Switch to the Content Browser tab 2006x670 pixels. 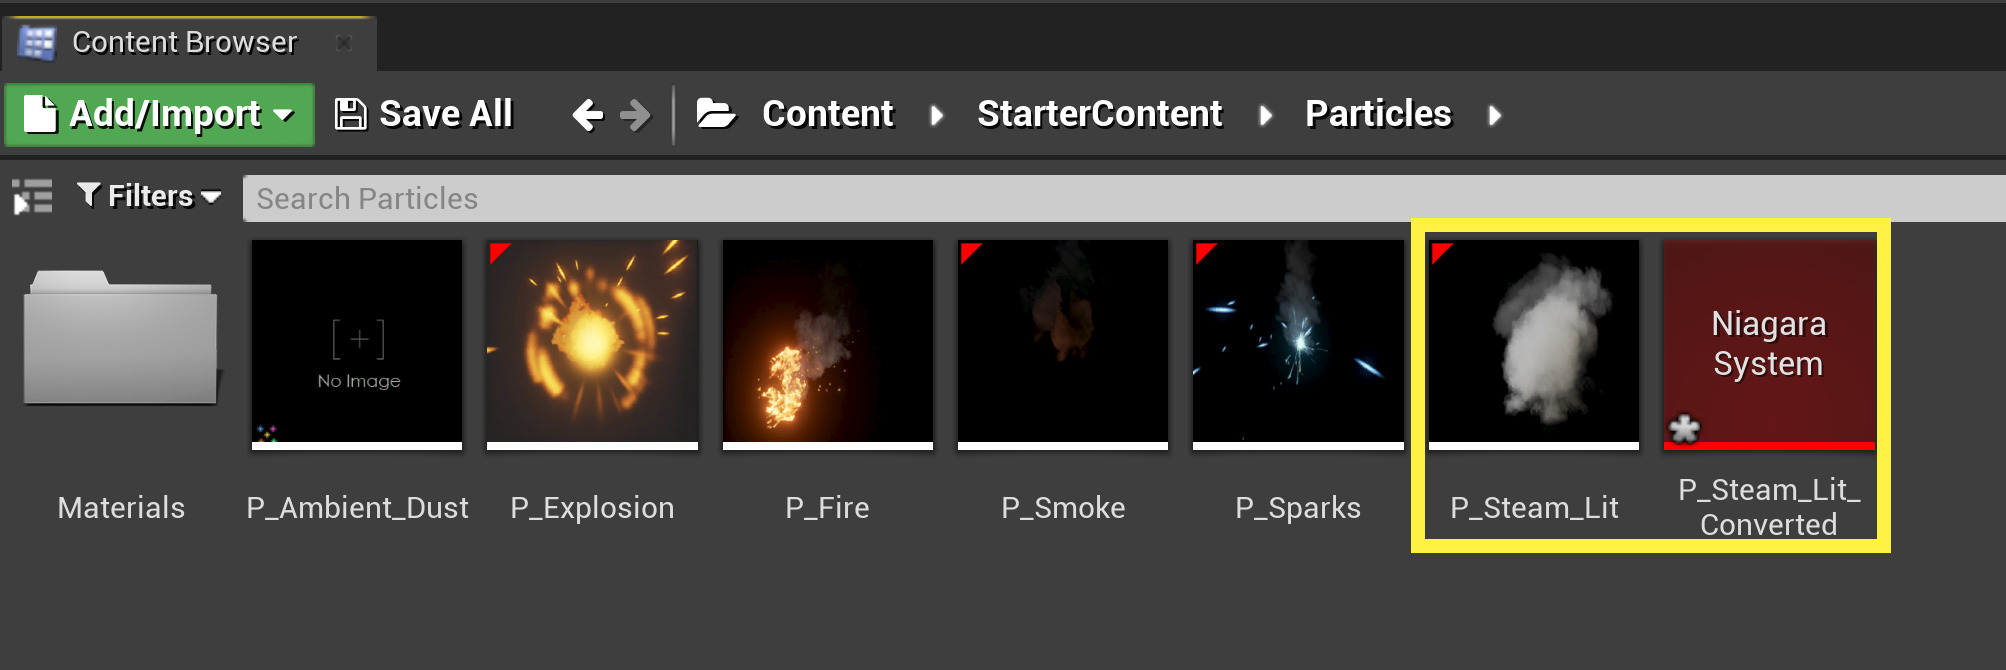pos(182,42)
